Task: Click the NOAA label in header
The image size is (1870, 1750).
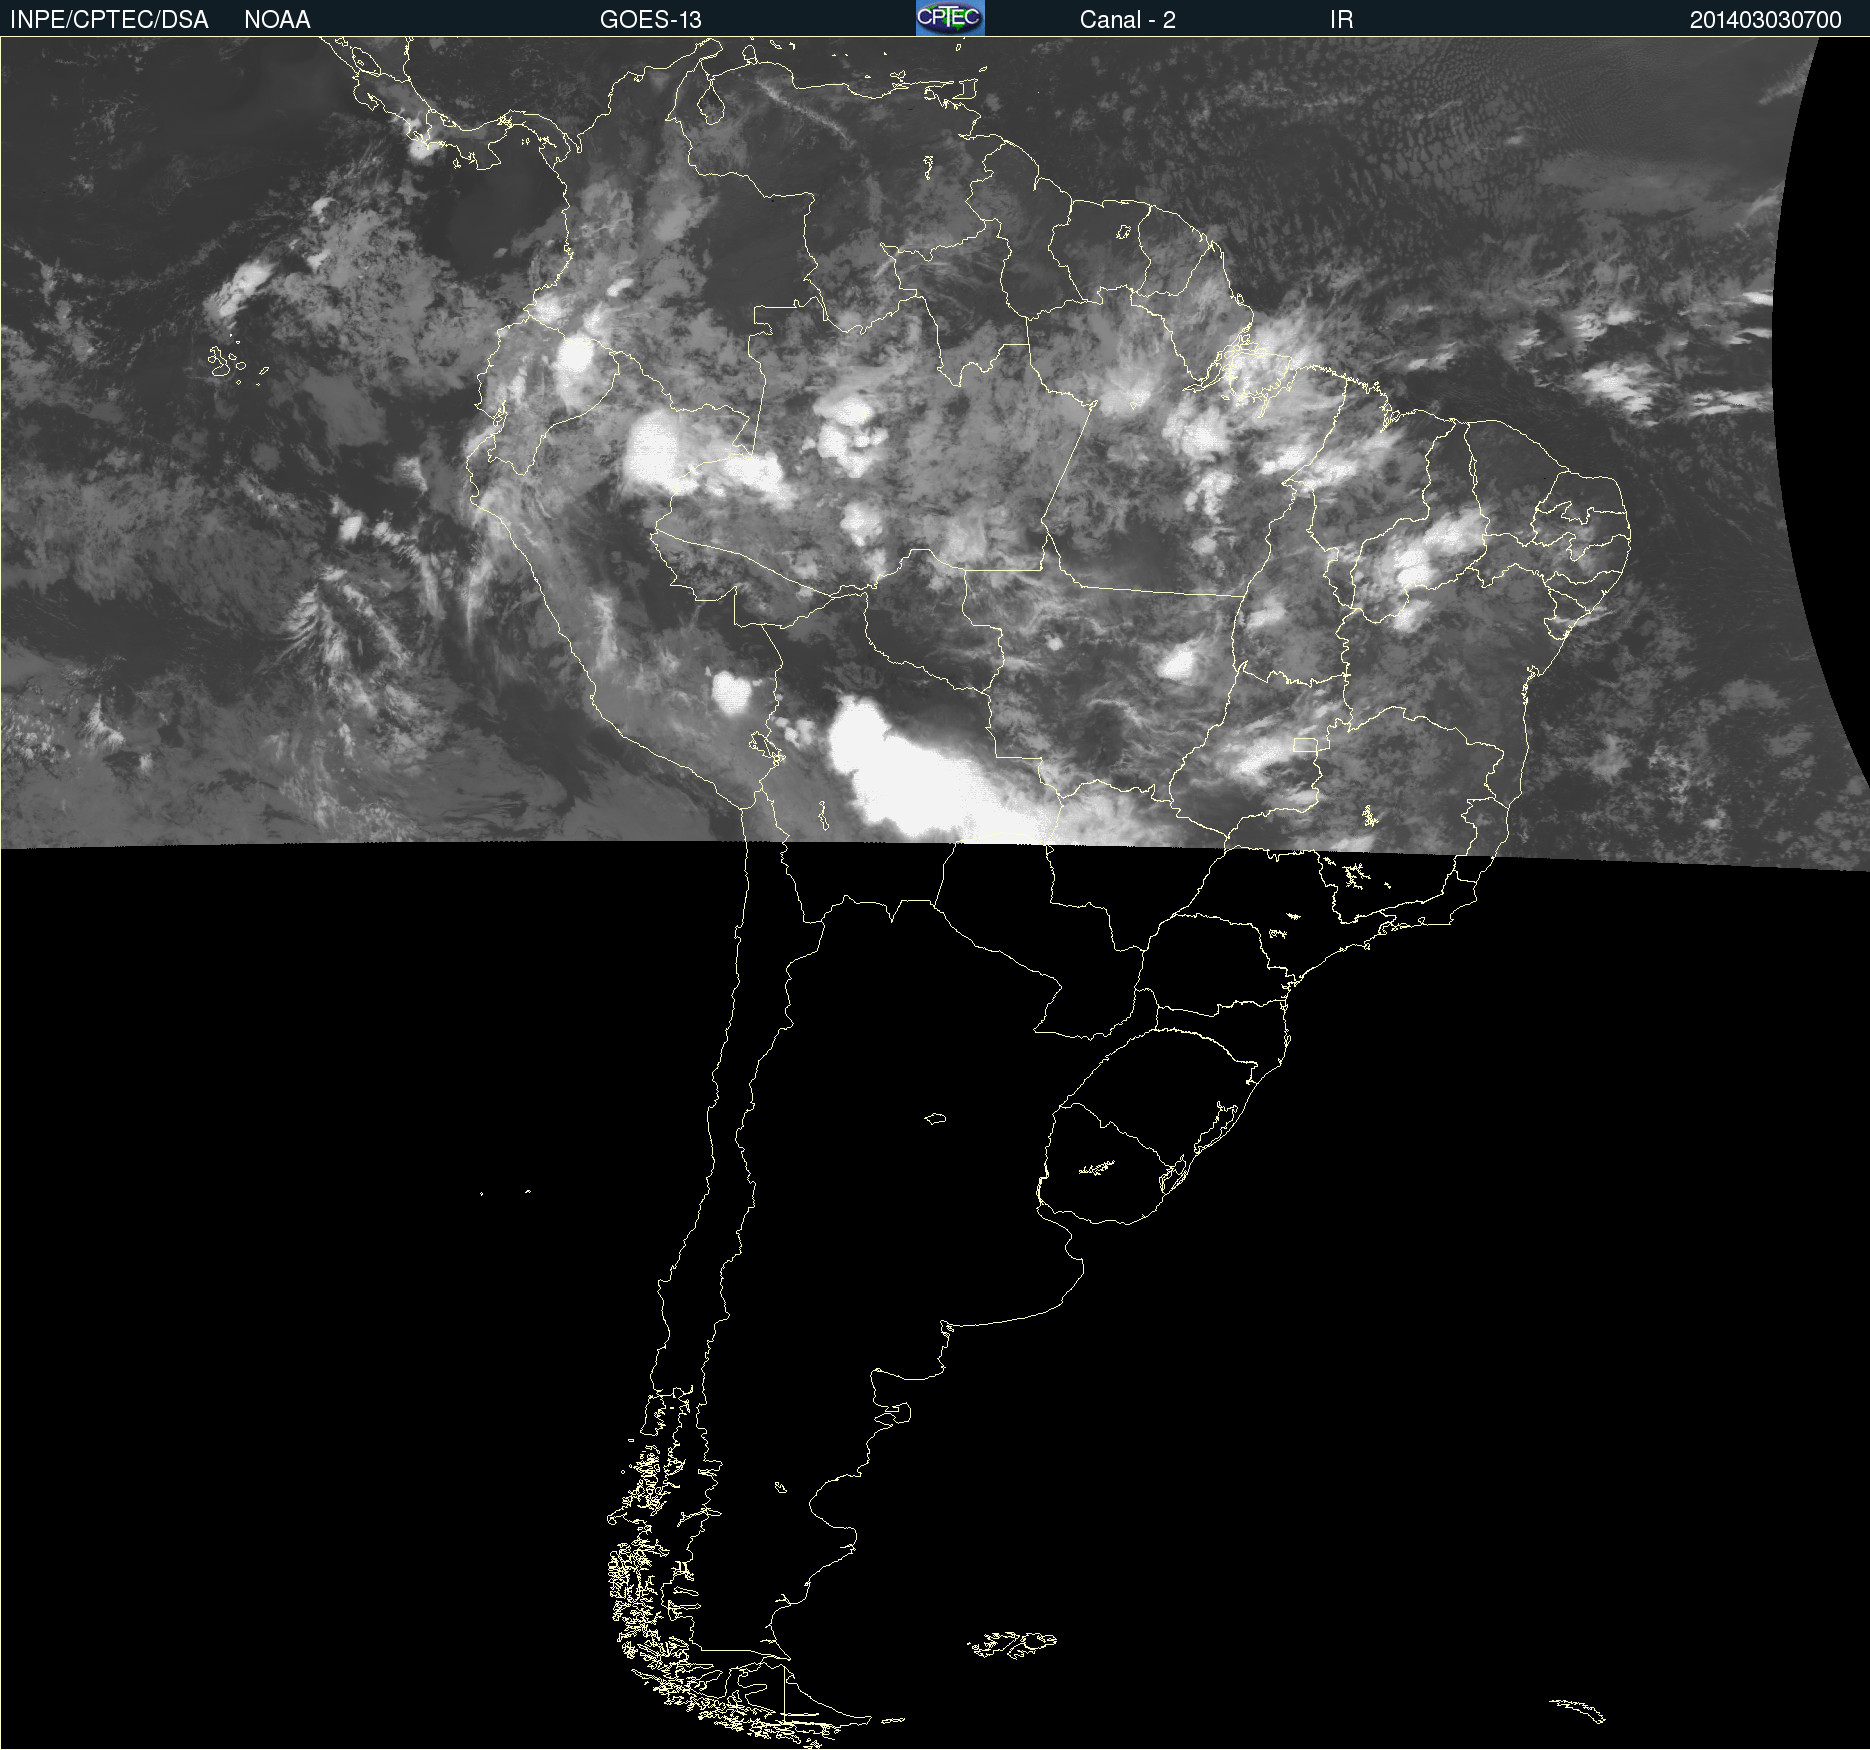Action: tap(277, 20)
